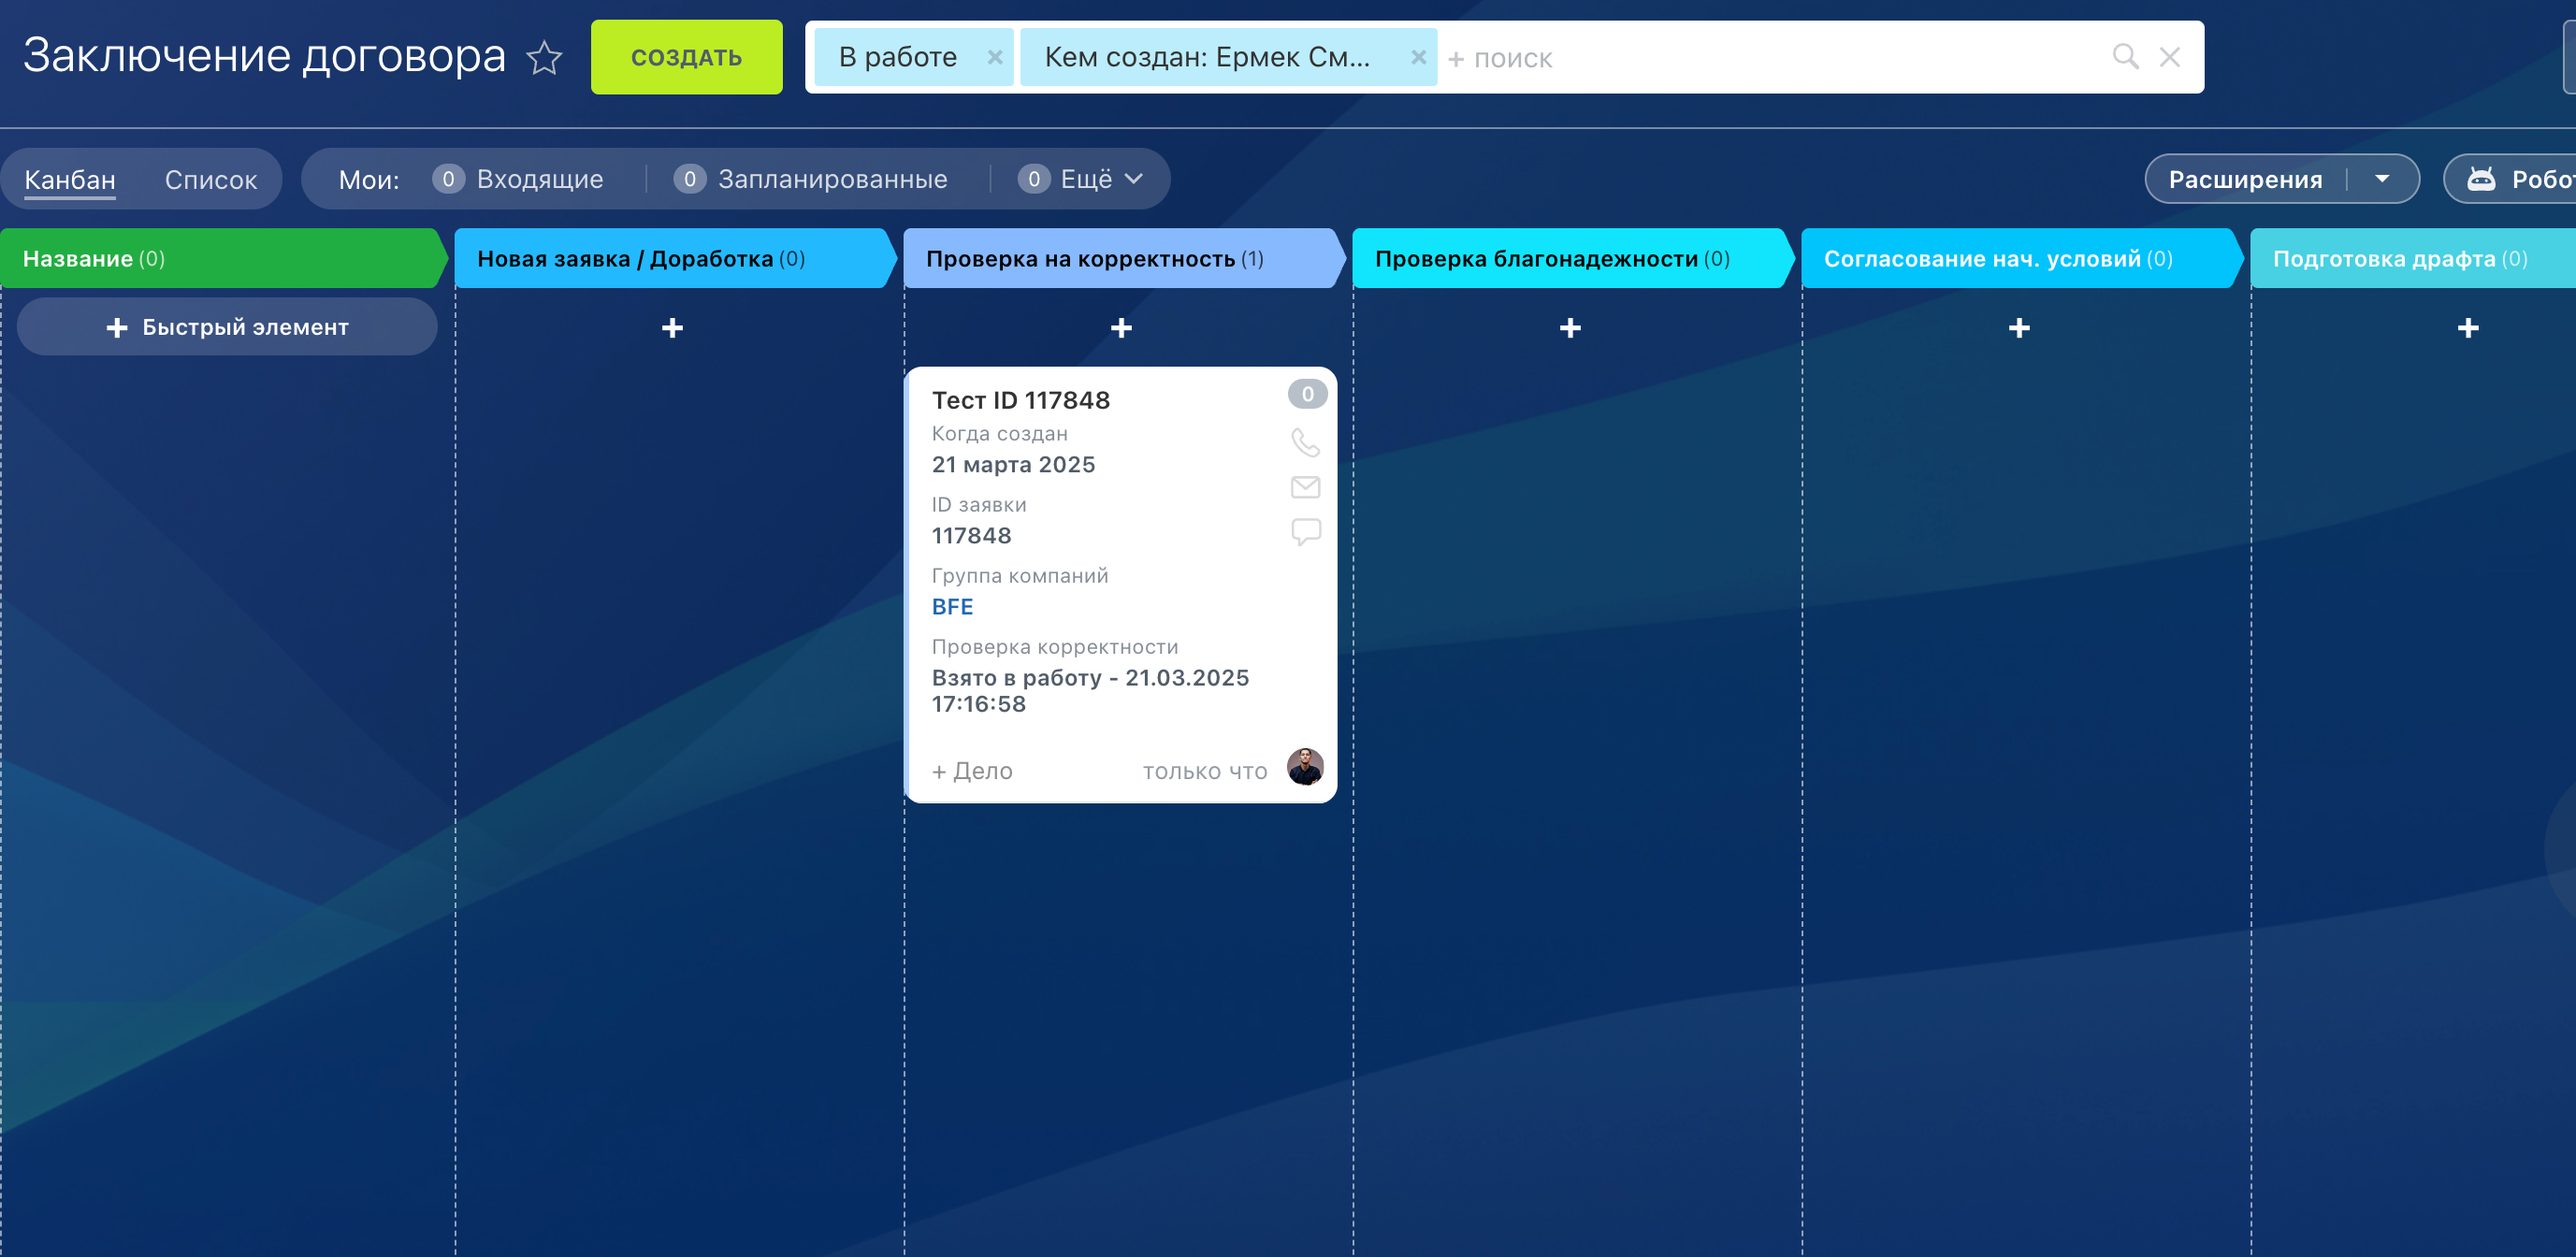Open the responsible user avatar on the card

click(1304, 767)
